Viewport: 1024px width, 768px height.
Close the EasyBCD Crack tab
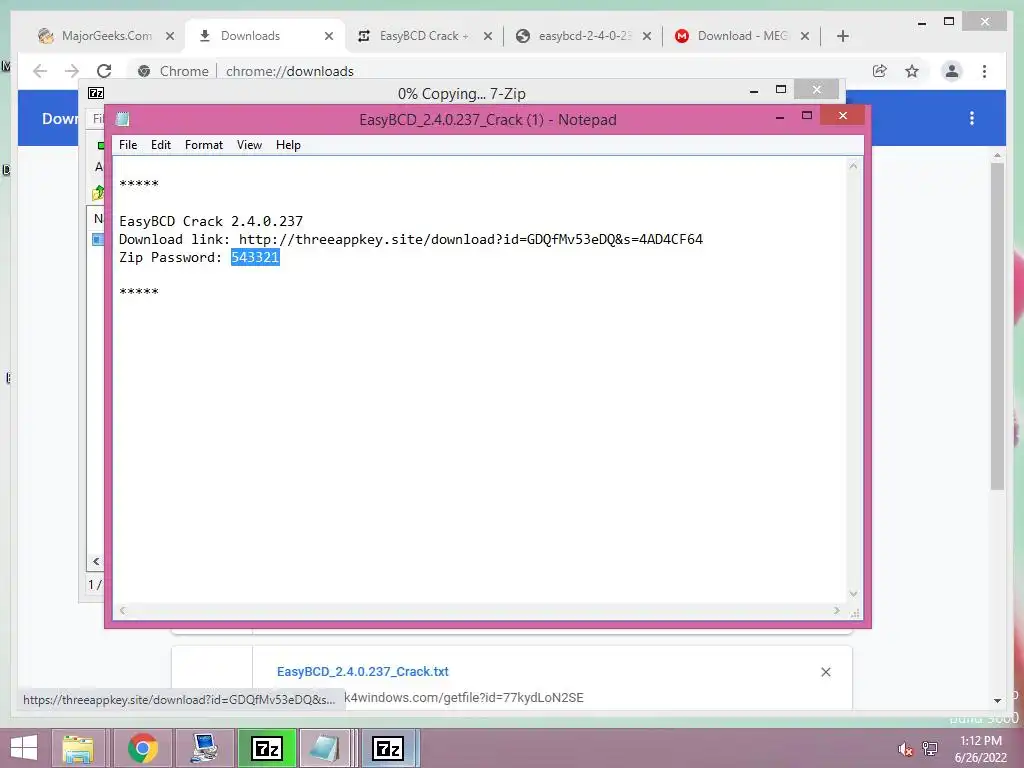488,36
